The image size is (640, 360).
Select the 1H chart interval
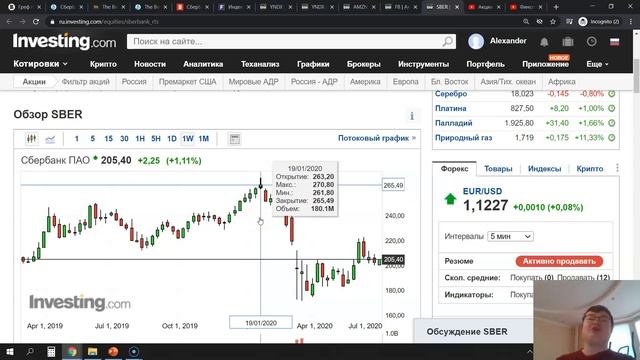click(140, 139)
